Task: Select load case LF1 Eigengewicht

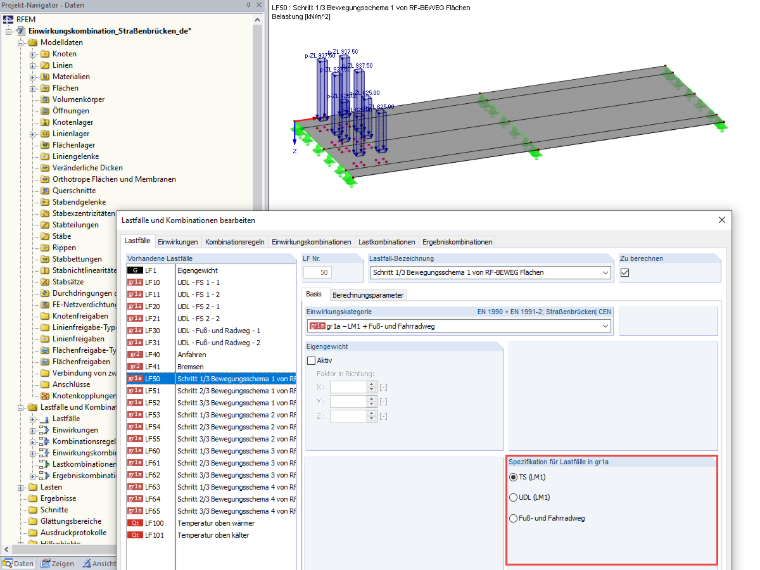Action: [x=211, y=270]
